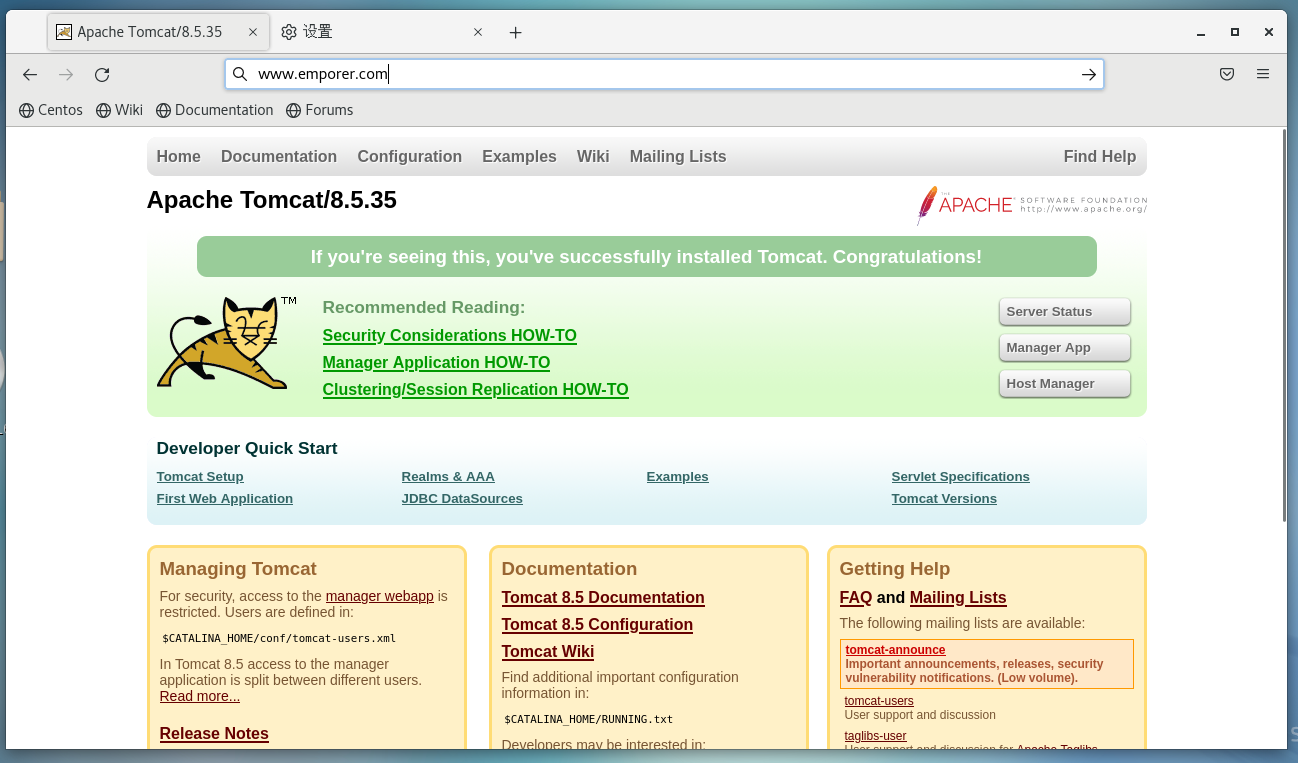The width and height of the screenshot is (1298, 763).
Task: Open the Tomcat Versions link
Action: (x=944, y=499)
